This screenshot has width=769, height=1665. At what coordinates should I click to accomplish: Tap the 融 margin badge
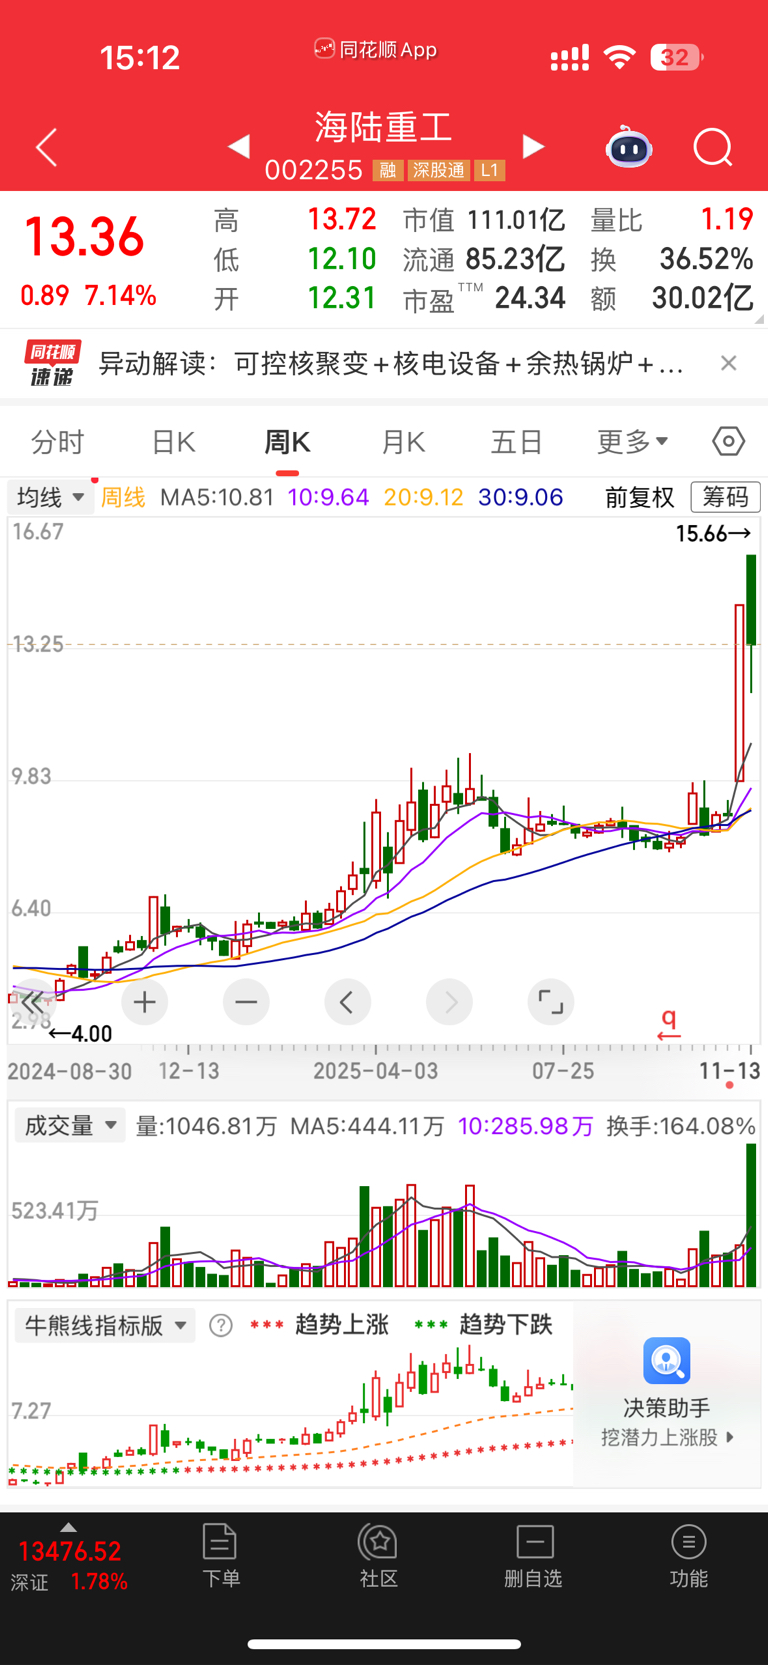[x=388, y=170]
